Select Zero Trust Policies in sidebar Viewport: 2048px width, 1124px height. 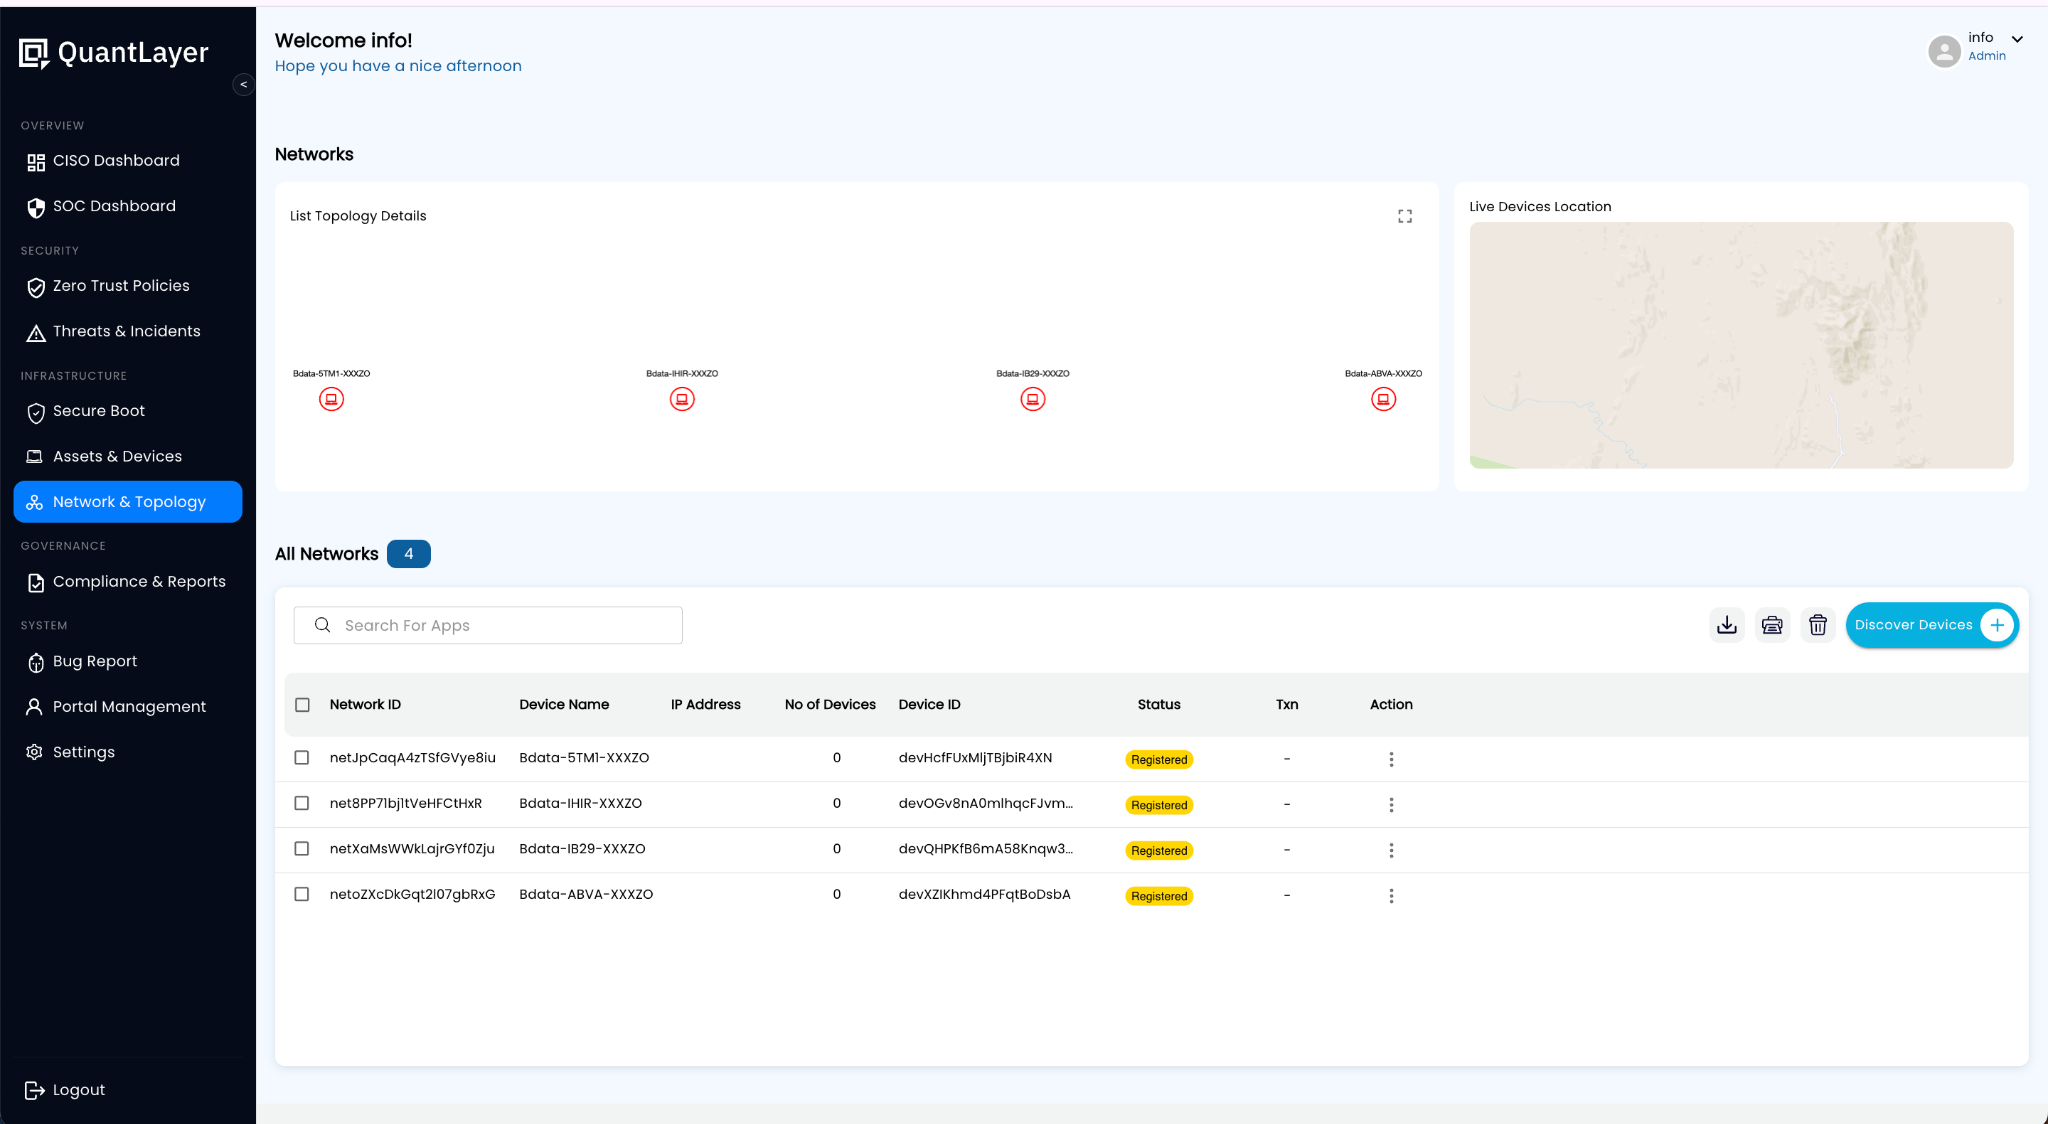pos(121,286)
